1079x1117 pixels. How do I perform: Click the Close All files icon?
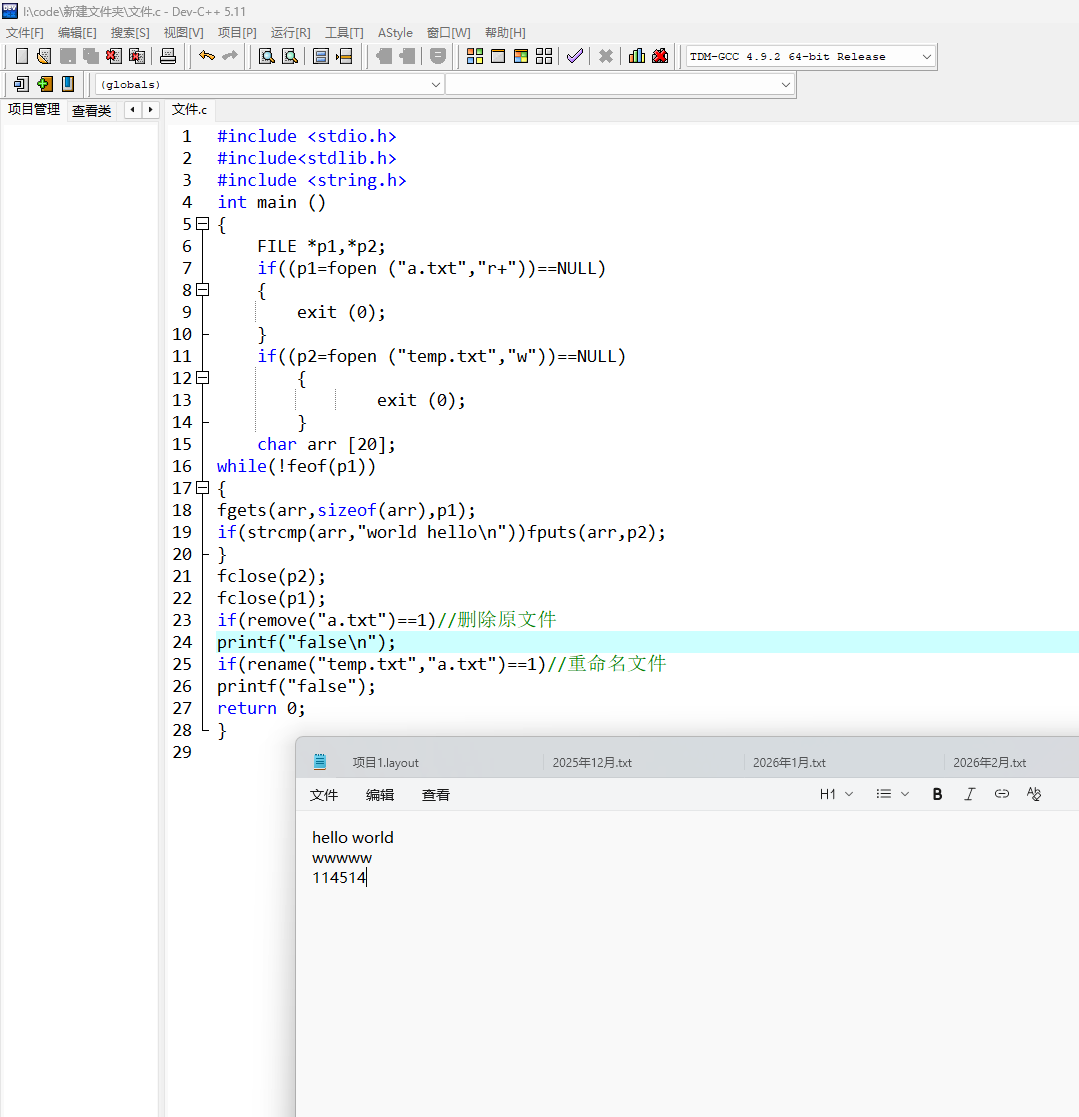[137, 56]
